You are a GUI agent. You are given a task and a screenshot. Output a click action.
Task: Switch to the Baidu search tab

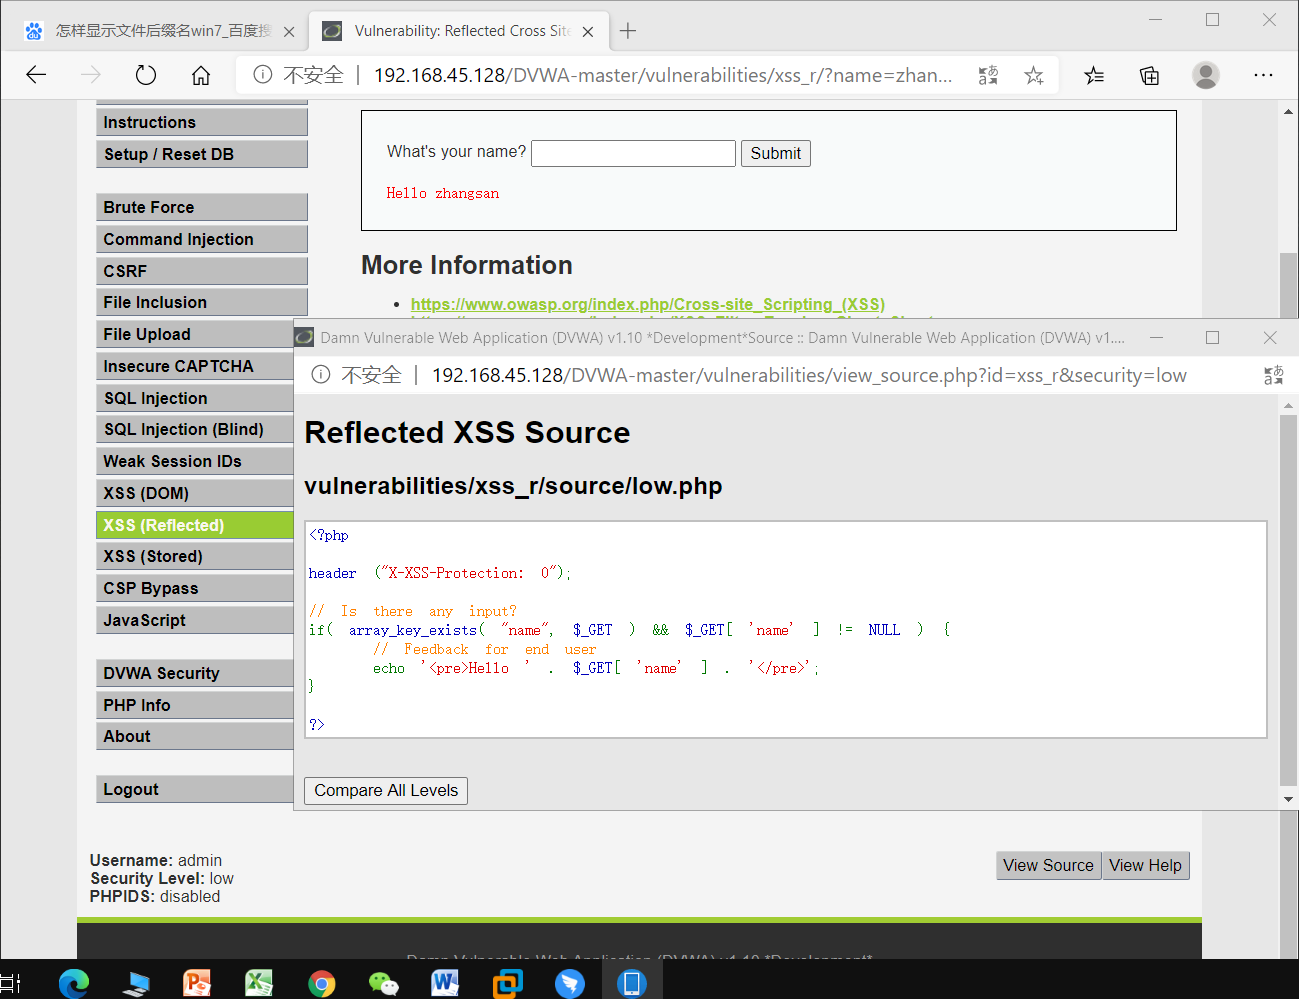click(161, 31)
